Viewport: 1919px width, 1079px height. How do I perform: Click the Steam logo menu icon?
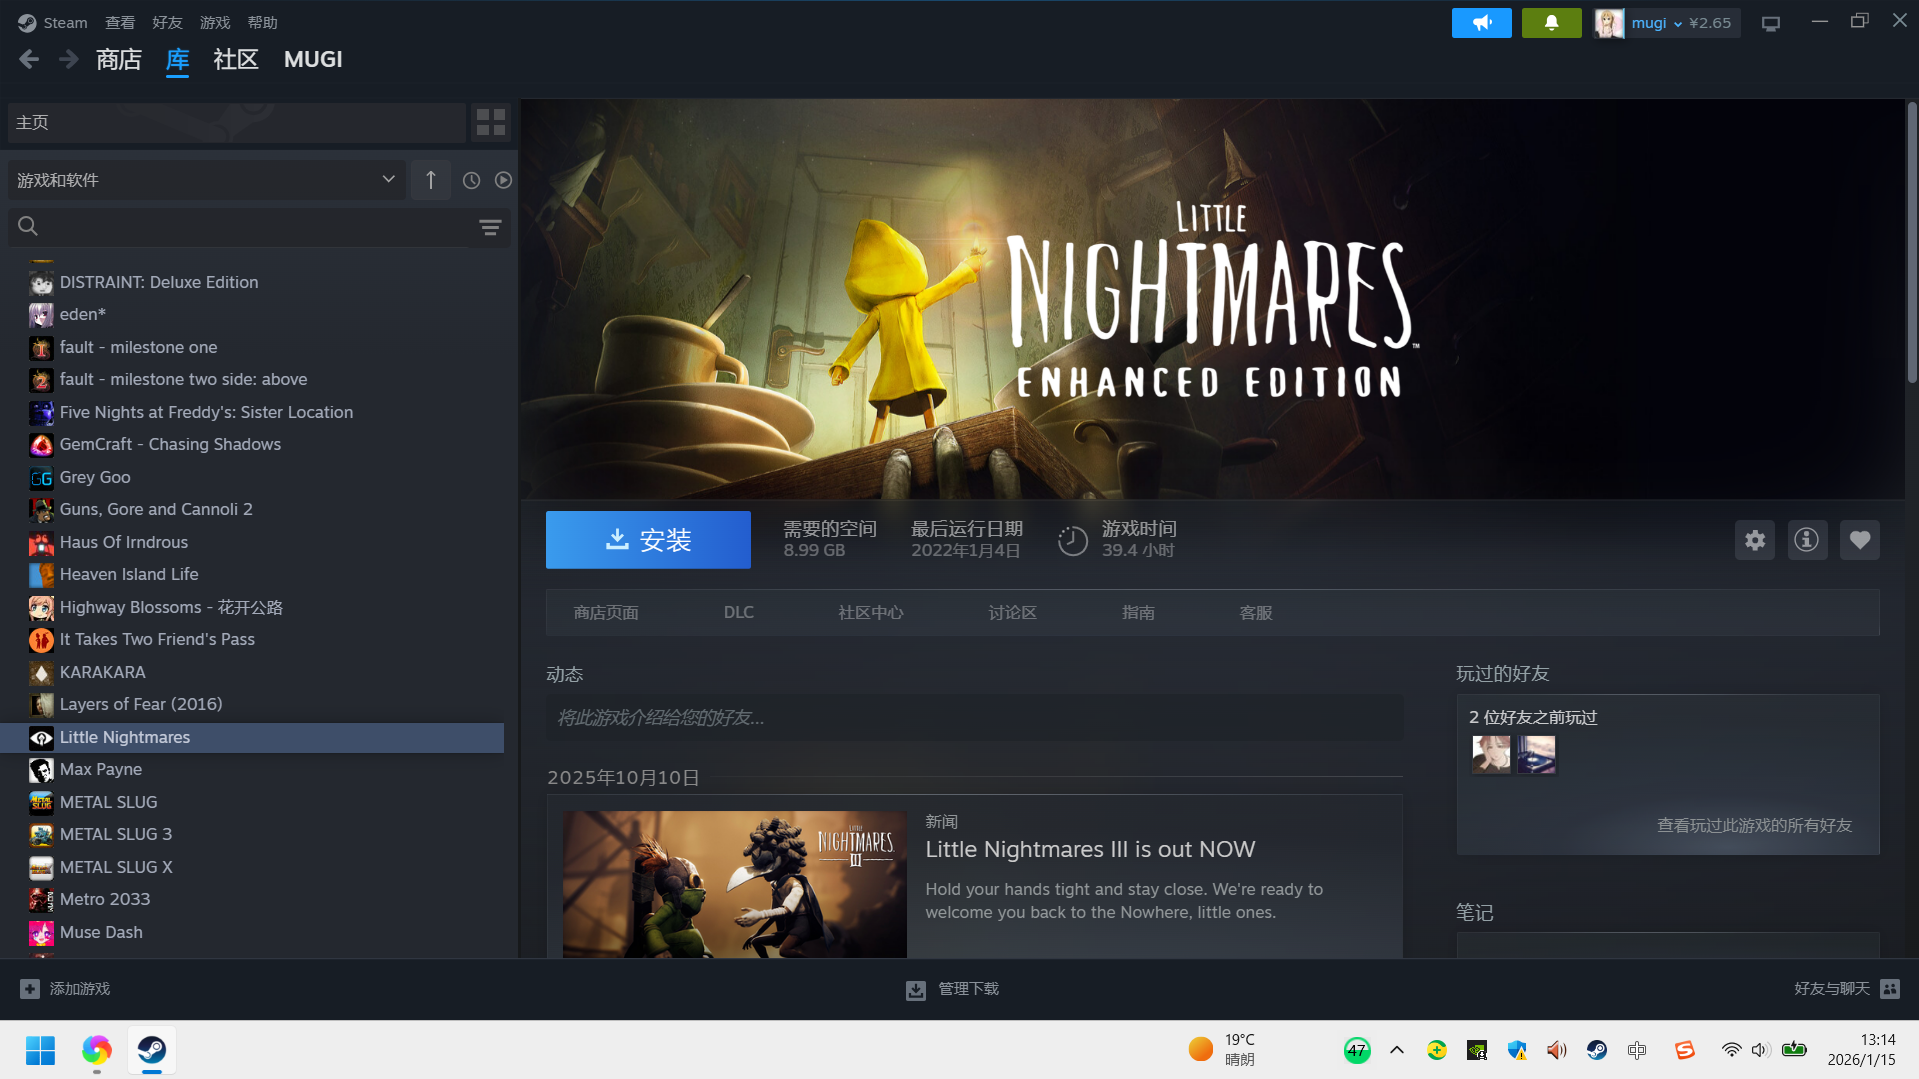point(27,22)
